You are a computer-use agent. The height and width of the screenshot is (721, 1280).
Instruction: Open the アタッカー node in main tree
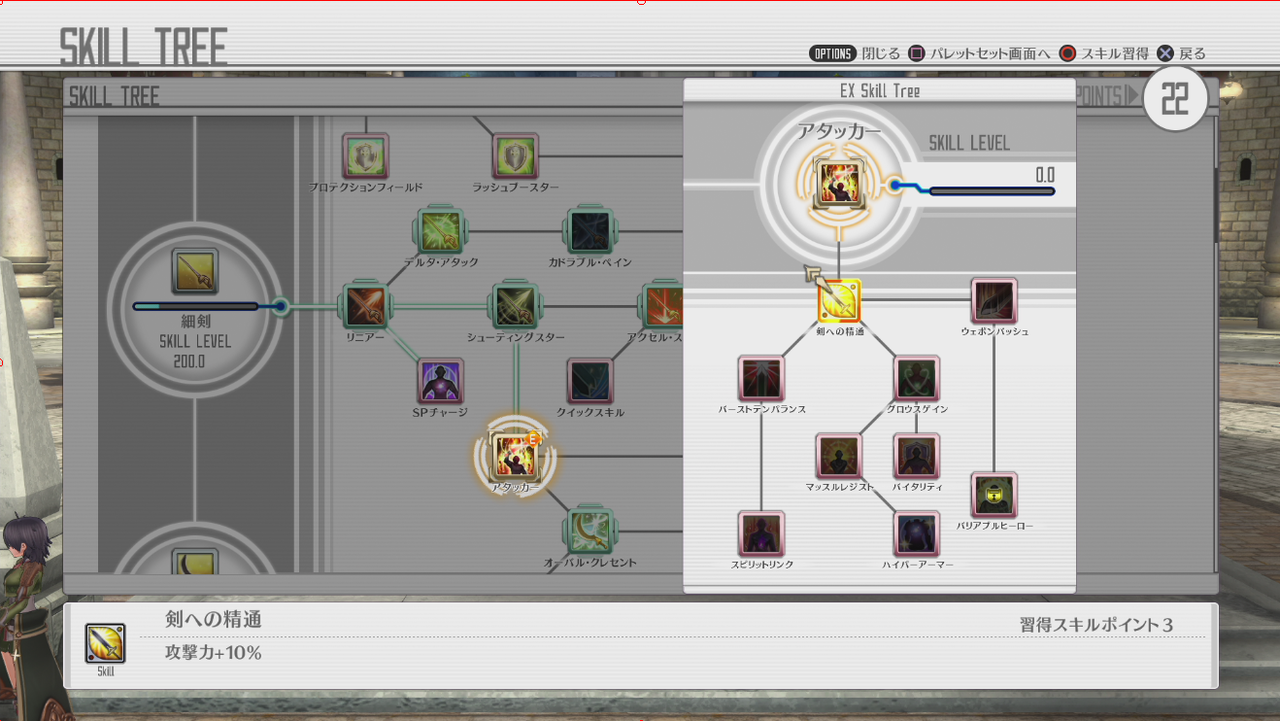pyautogui.click(x=515, y=456)
